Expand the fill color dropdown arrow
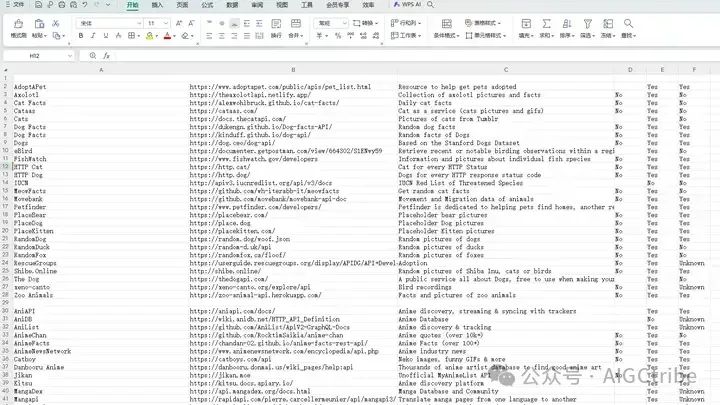 click(157, 36)
